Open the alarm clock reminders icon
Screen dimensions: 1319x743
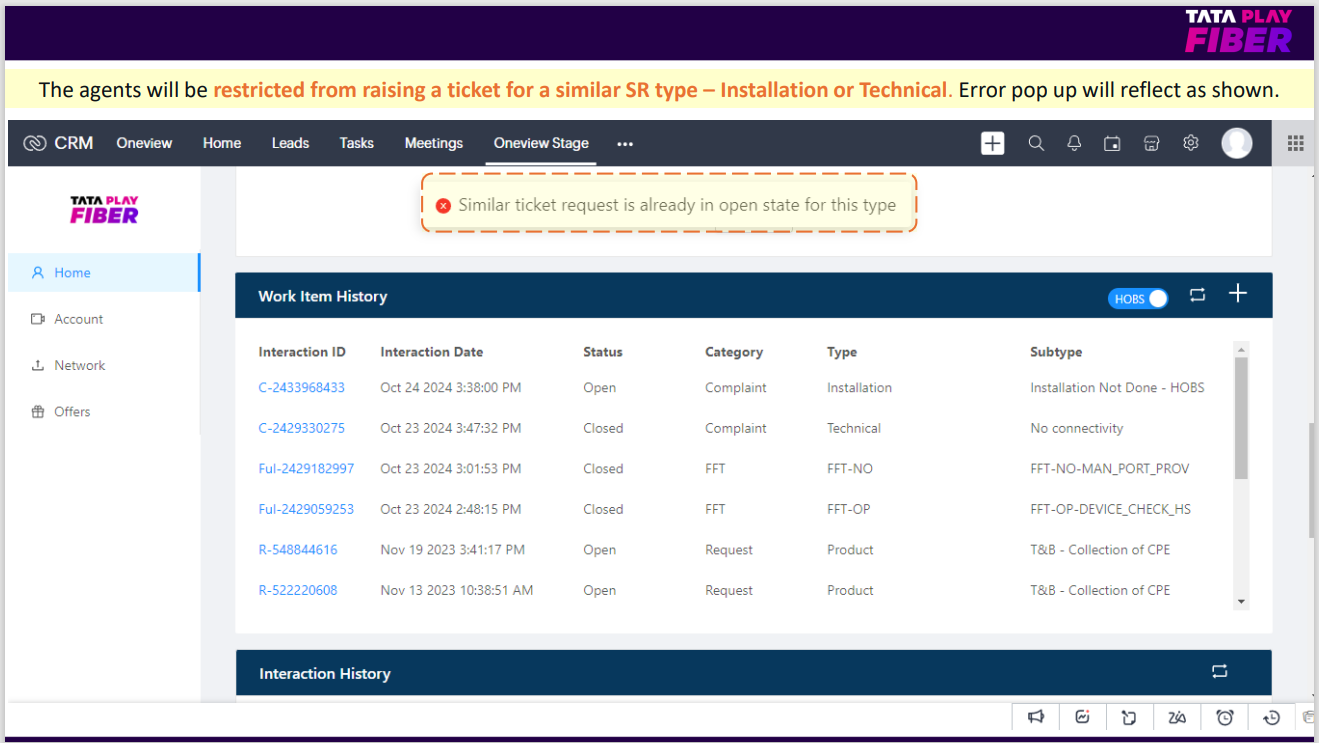(x=1224, y=716)
